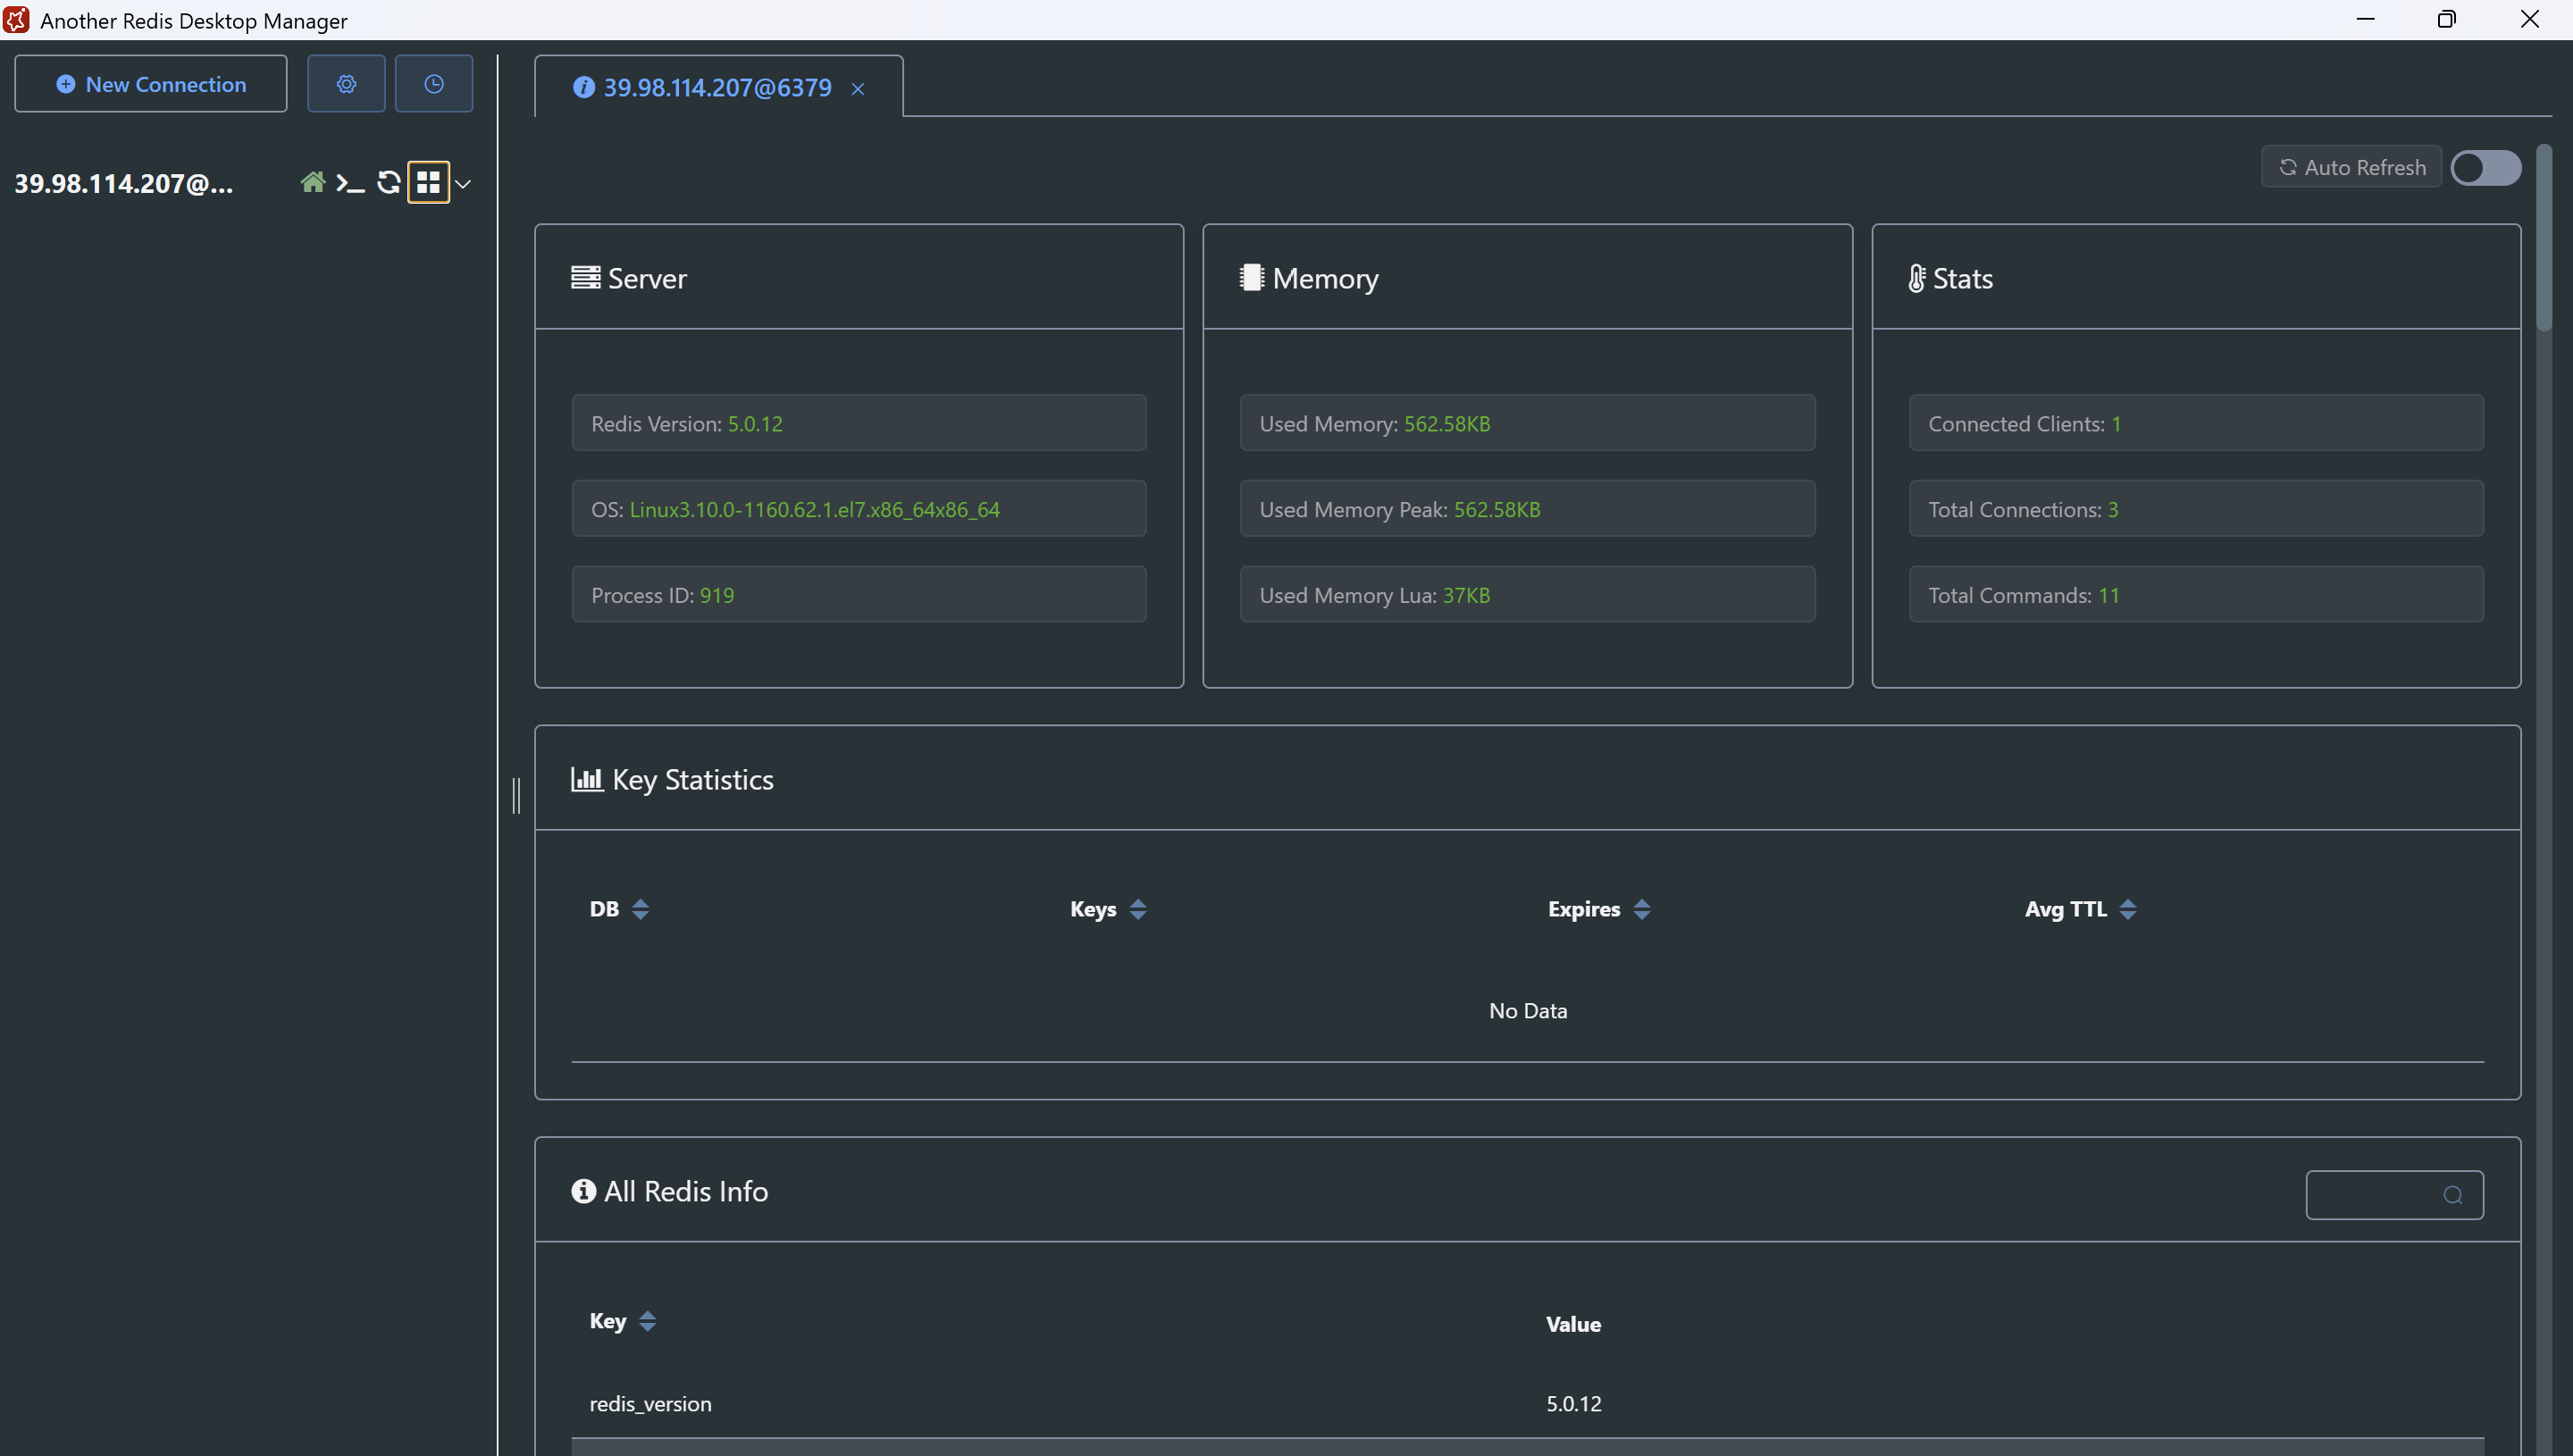Screen dimensions: 2573x1456
Task: Click the Stats thermometer icon
Action: [x=1917, y=278]
